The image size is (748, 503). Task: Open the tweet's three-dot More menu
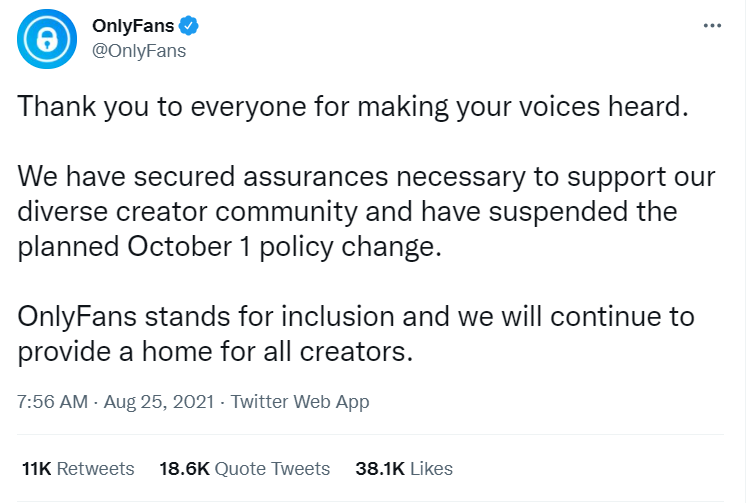point(712,26)
